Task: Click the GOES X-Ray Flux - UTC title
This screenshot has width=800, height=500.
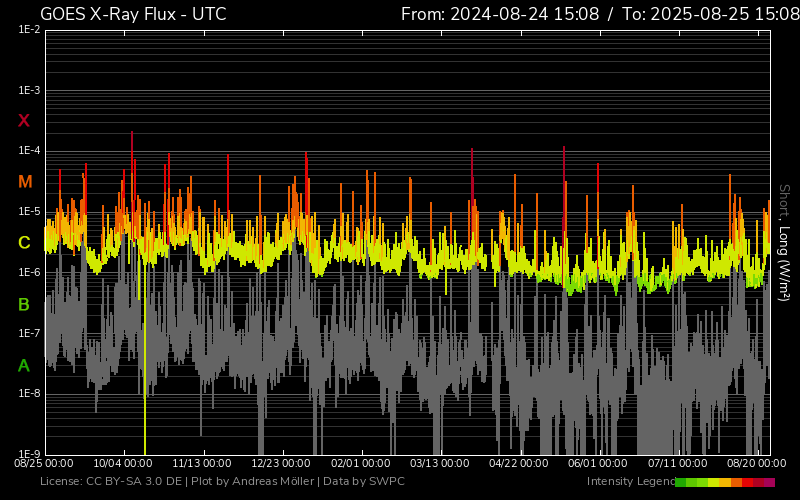Action: [x=133, y=14]
